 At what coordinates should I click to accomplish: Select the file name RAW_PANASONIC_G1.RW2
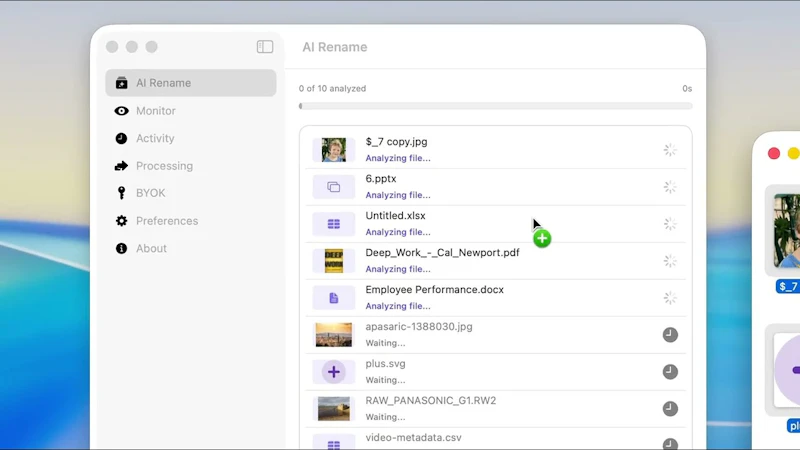431,401
